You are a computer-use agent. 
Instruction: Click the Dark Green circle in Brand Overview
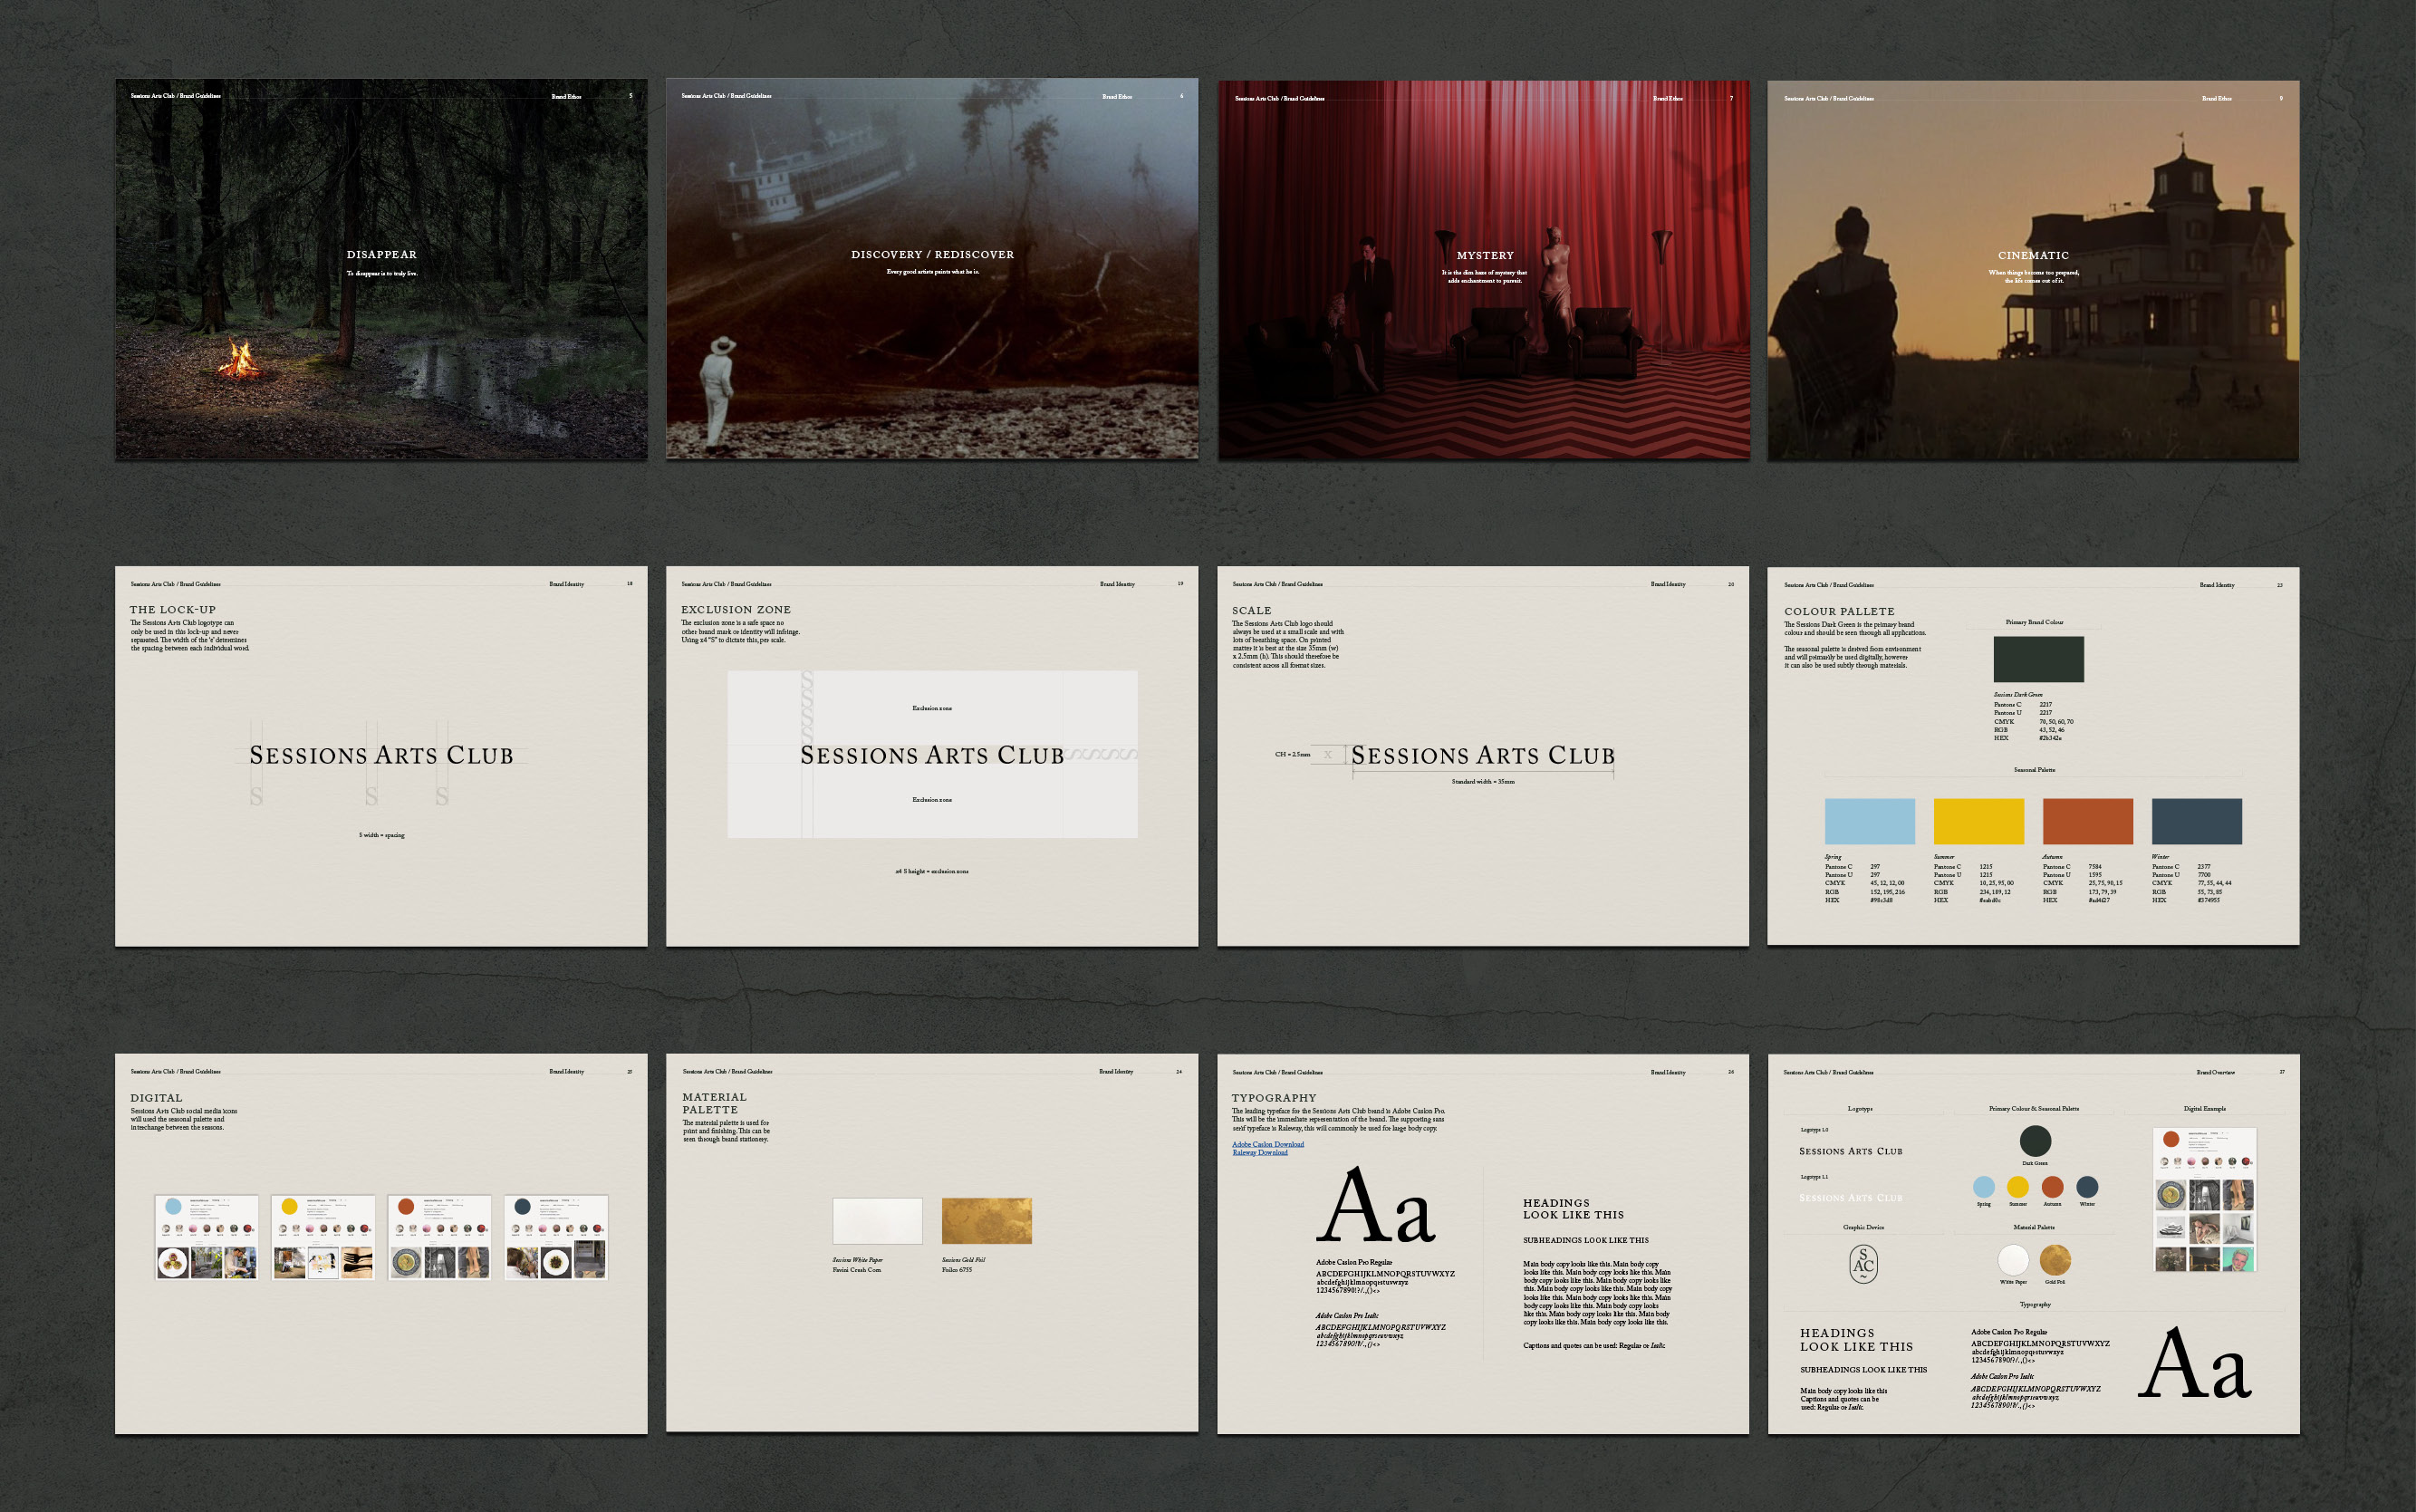pyautogui.click(x=2035, y=1140)
